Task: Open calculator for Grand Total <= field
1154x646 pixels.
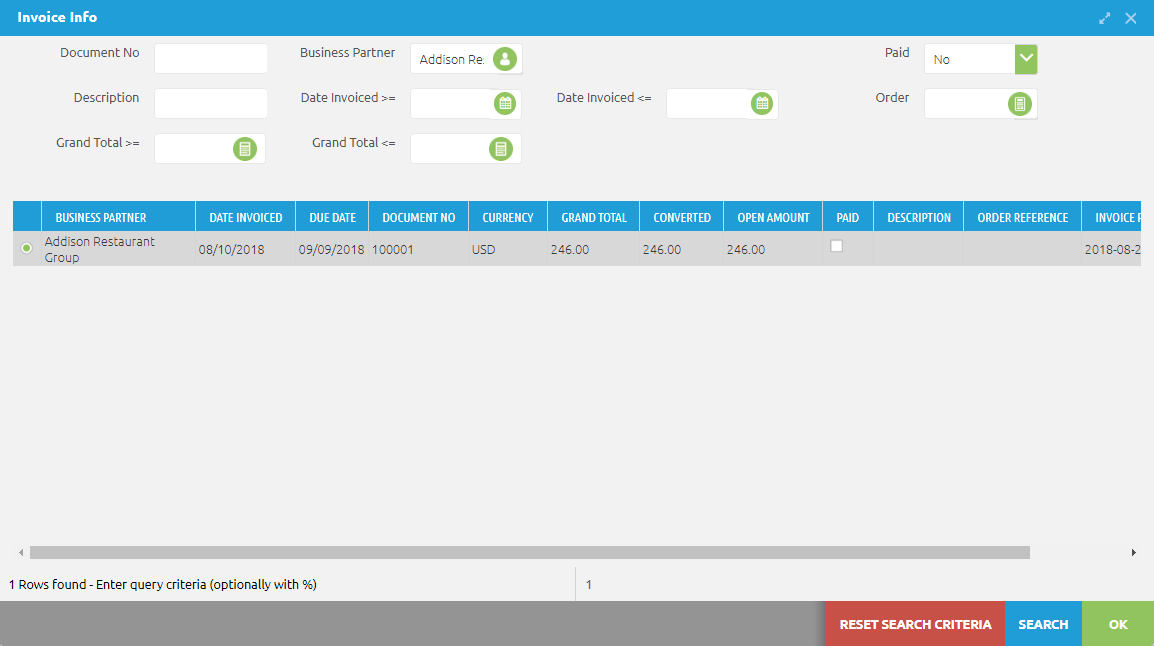Action: click(x=501, y=149)
